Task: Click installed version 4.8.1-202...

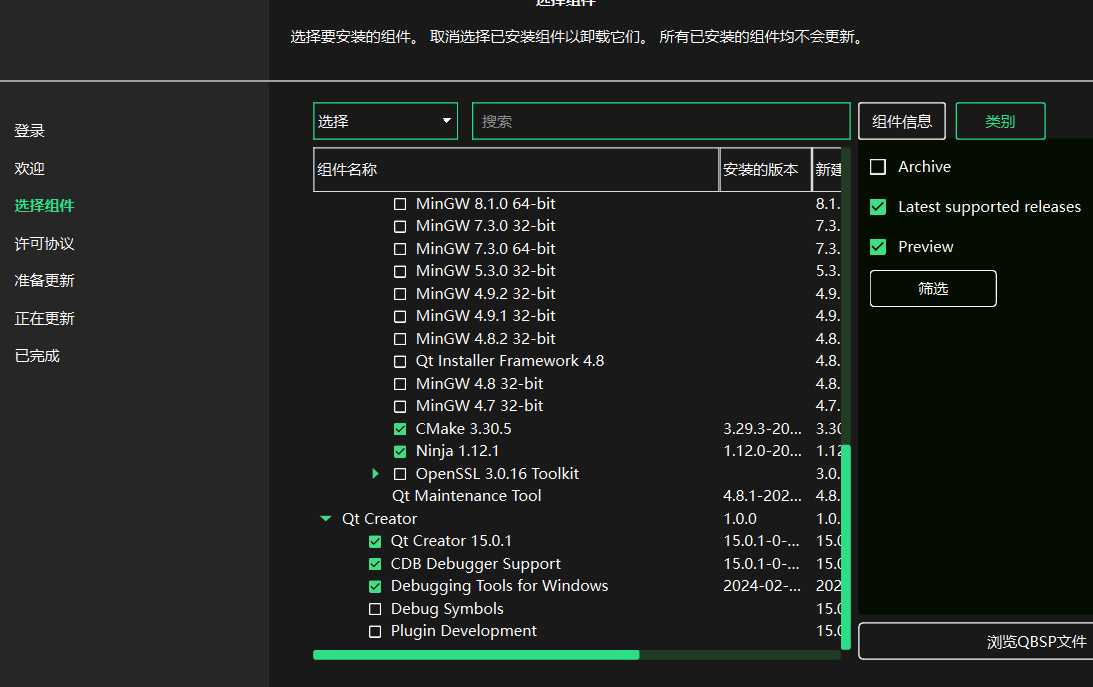Action: tap(762, 496)
